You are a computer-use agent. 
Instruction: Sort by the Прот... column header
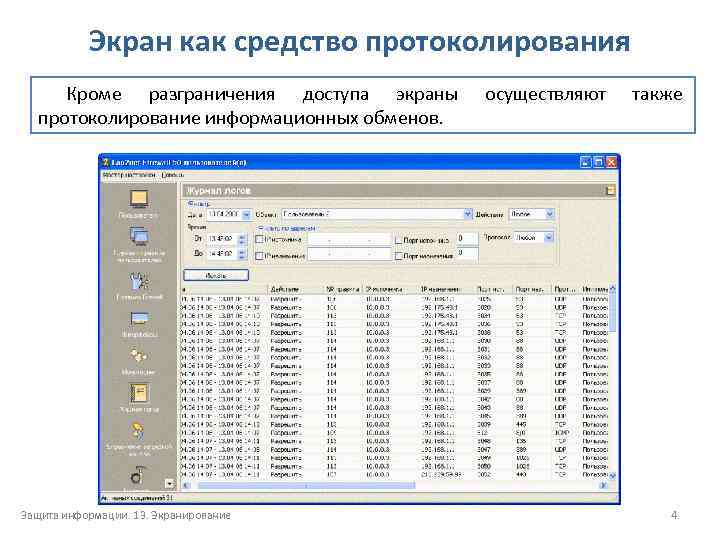tap(565, 289)
